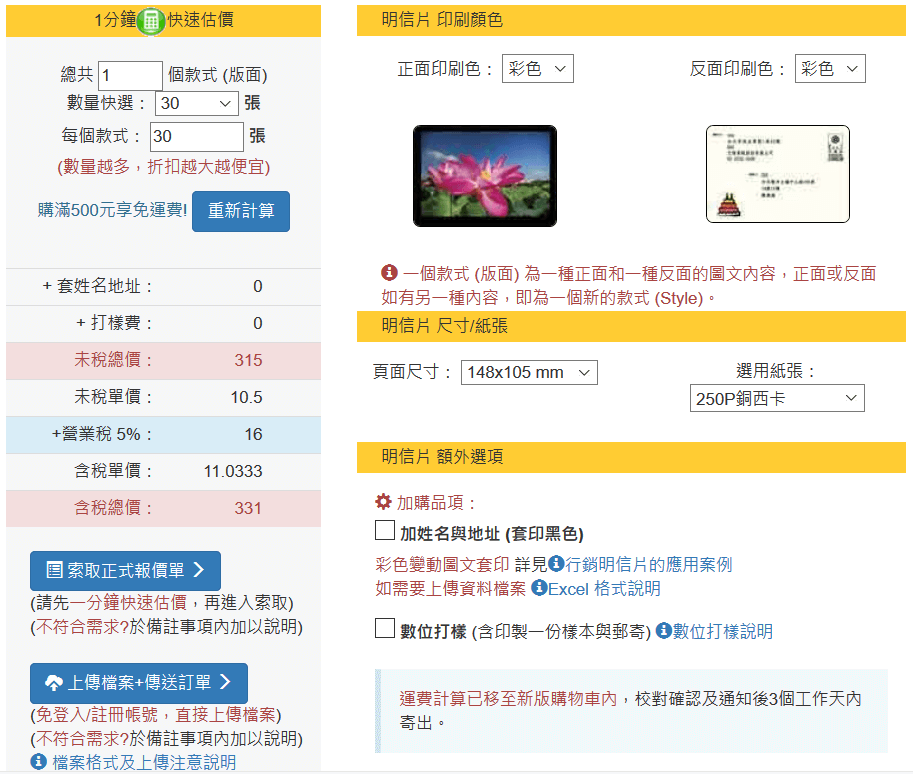Click info icon before 行銷明信片的應用案例
The width and height of the screenshot is (913, 774).
(x=555, y=564)
